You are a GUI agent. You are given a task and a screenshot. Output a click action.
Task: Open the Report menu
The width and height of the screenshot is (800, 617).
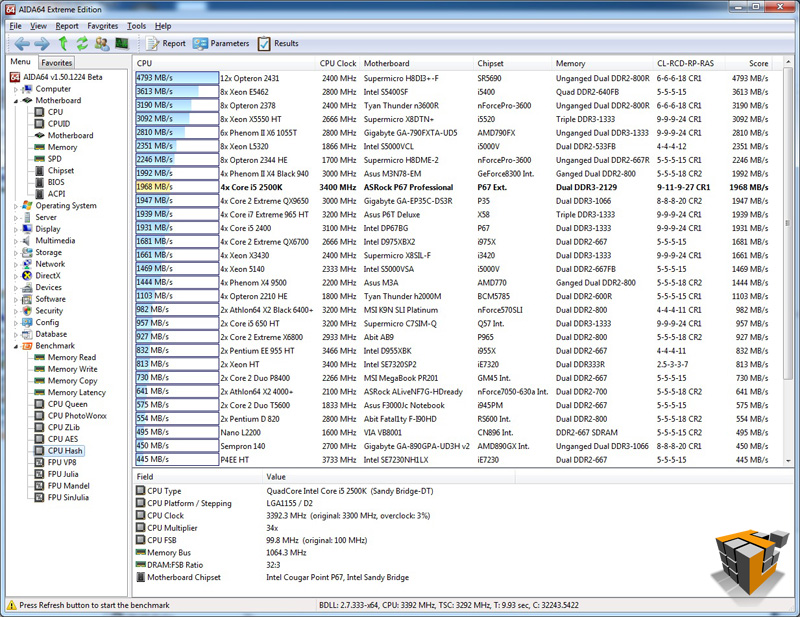[67, 26]
